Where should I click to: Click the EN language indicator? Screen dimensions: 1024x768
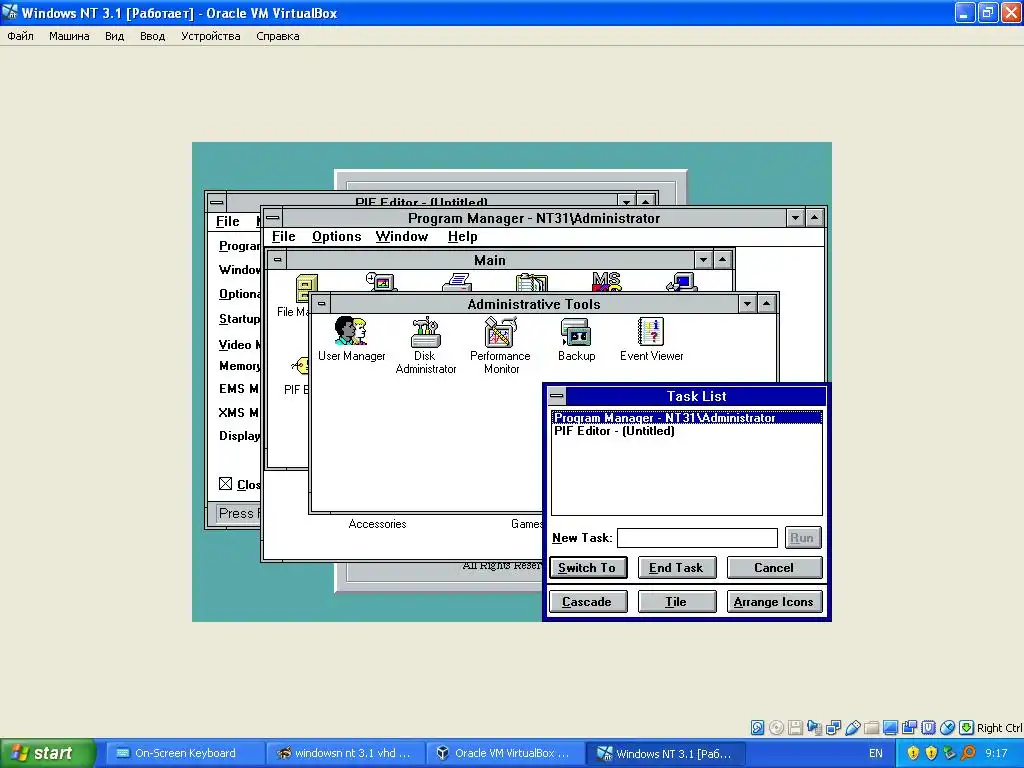pyautogui.click(x=876, y=753)
